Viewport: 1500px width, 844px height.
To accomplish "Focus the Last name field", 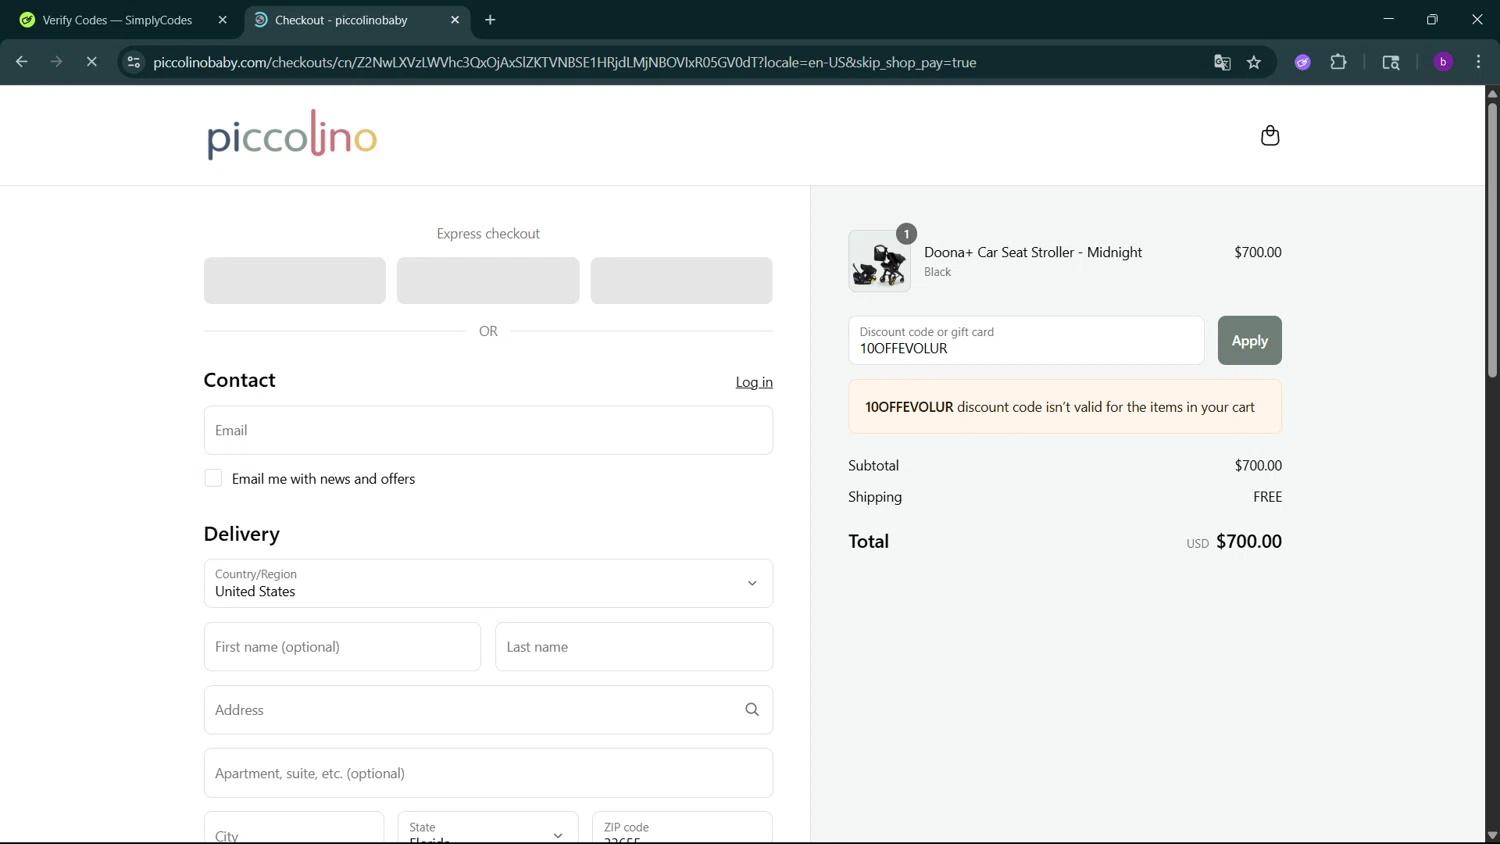I will [634, 647].
